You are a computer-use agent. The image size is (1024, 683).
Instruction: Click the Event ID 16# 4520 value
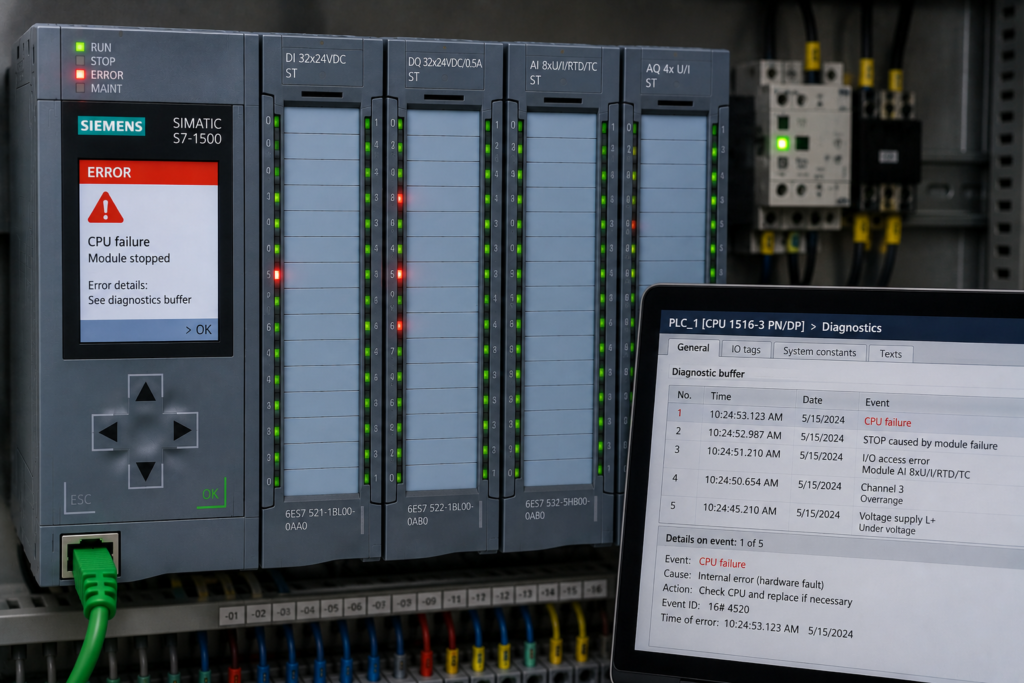[x=729, y=607]
